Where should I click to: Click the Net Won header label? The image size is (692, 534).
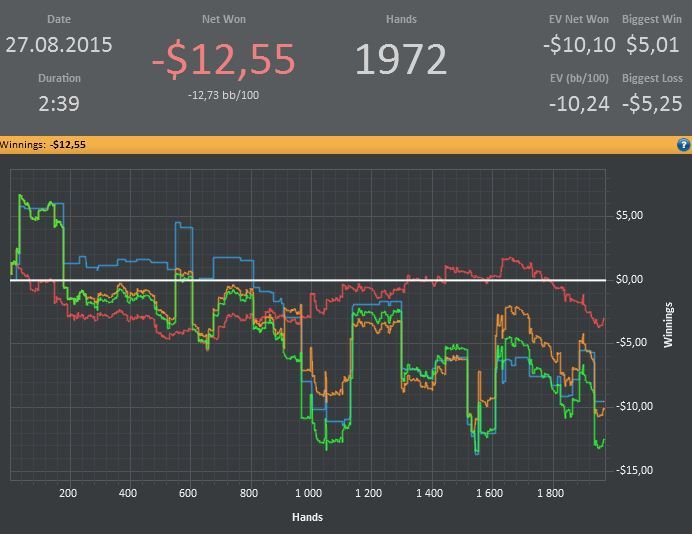tap(224, 19)
